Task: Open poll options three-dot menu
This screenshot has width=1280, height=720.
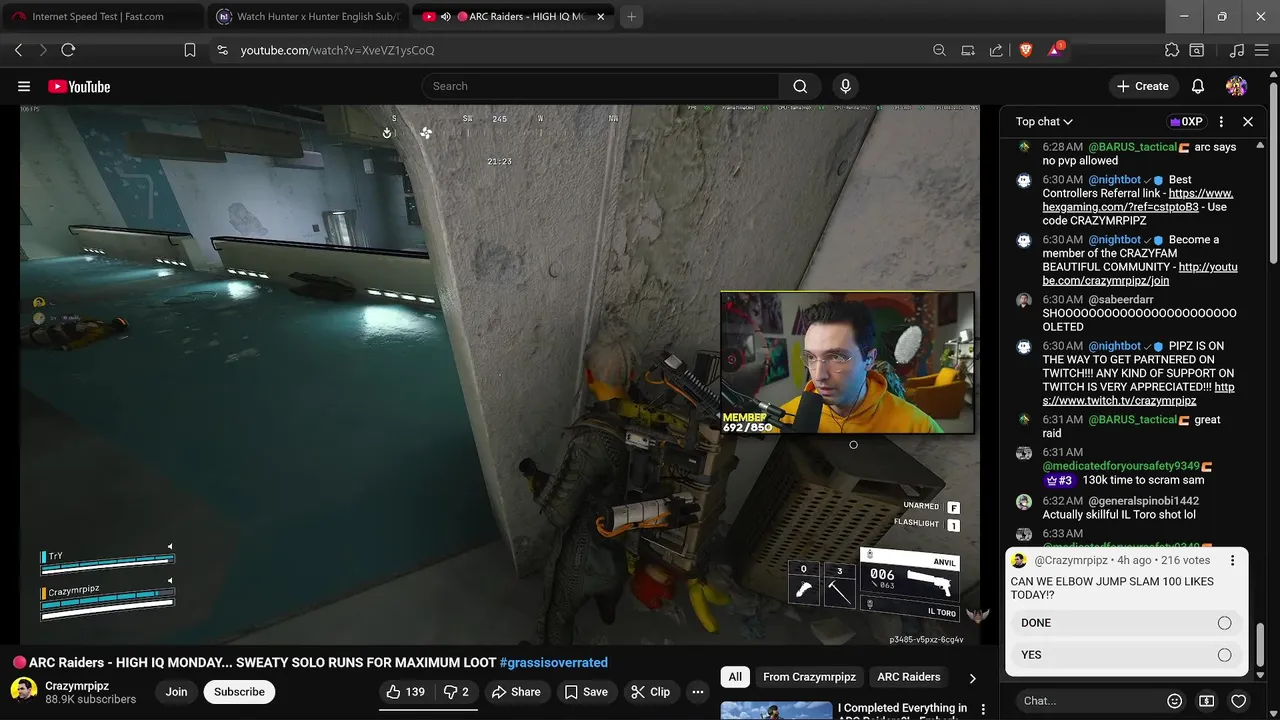Action: (x=1232, y=561)
